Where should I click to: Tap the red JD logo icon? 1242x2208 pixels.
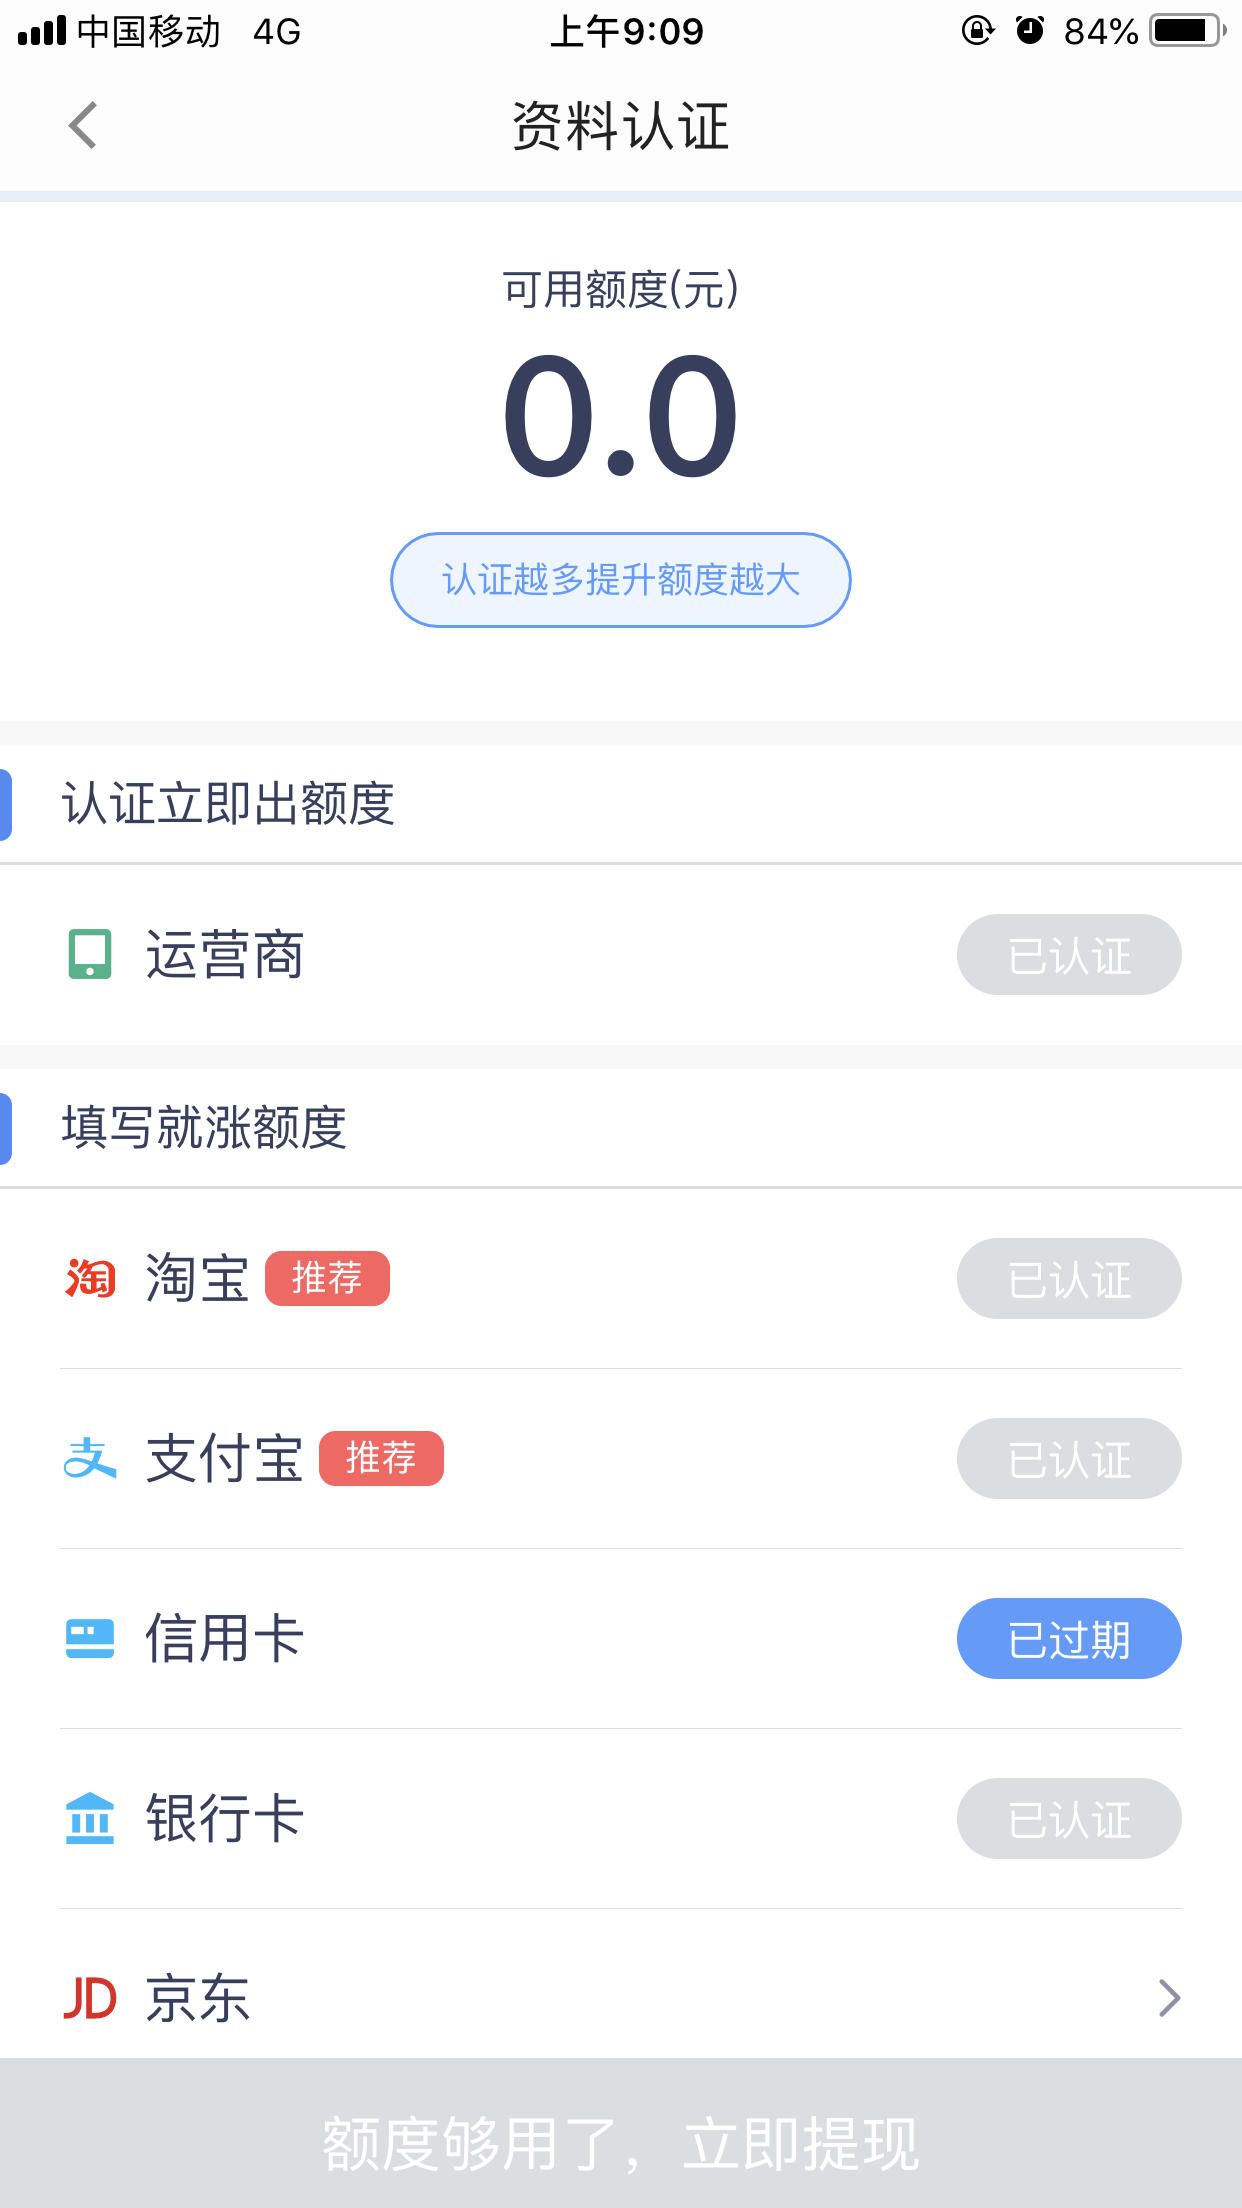(x=90, y=1998)
